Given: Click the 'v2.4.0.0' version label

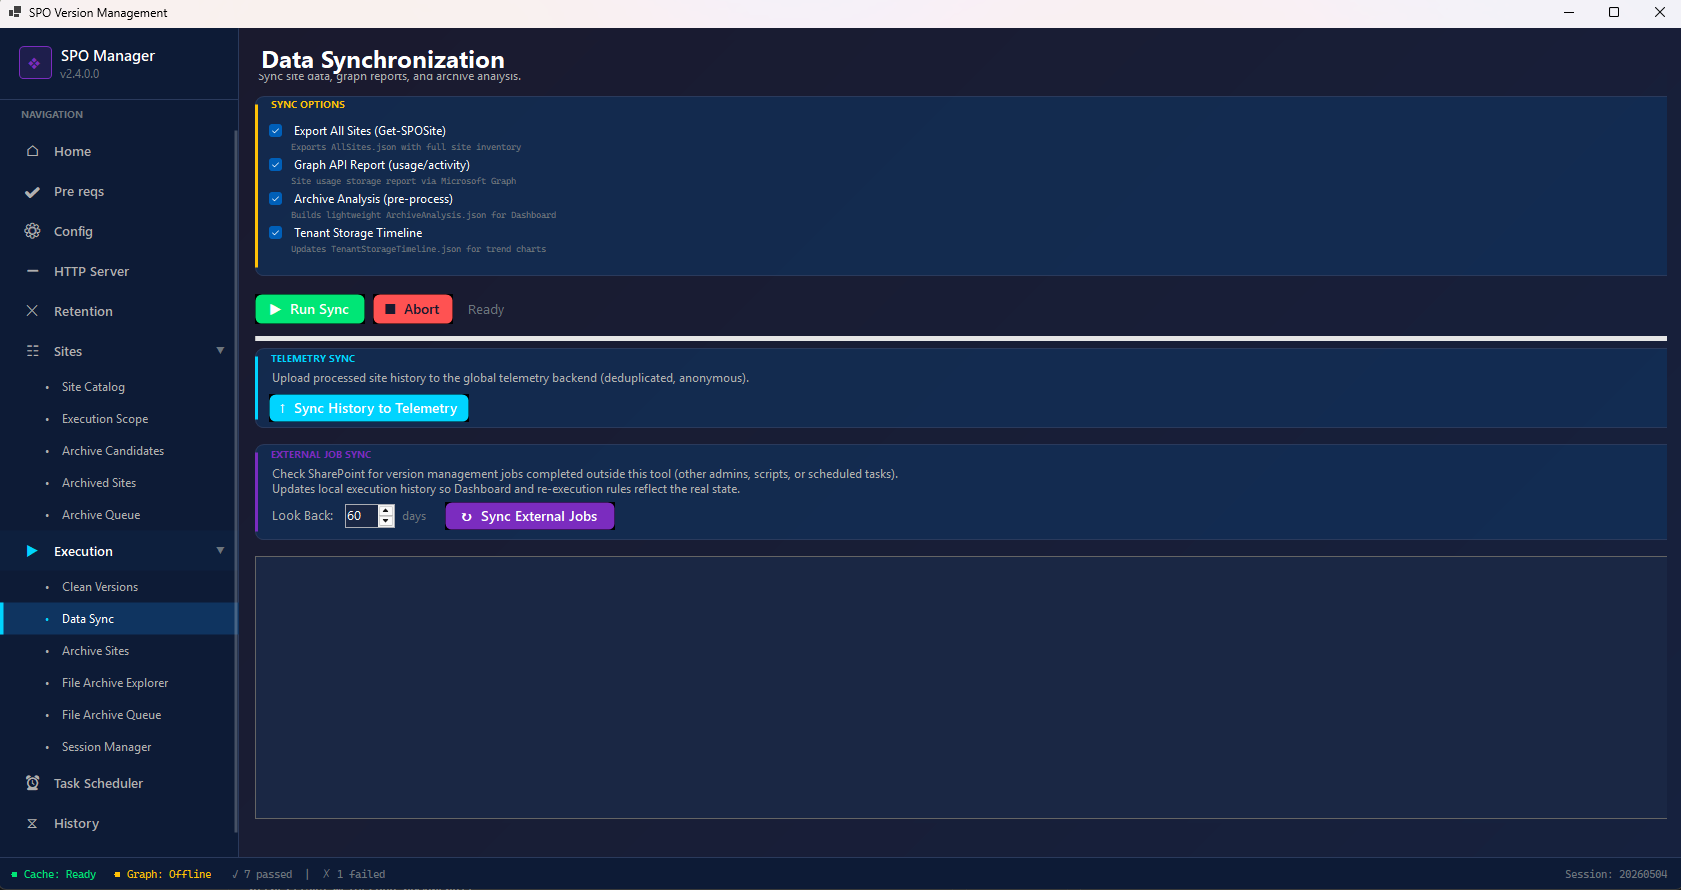Looking at the screenshot, I should pos(79,74).
